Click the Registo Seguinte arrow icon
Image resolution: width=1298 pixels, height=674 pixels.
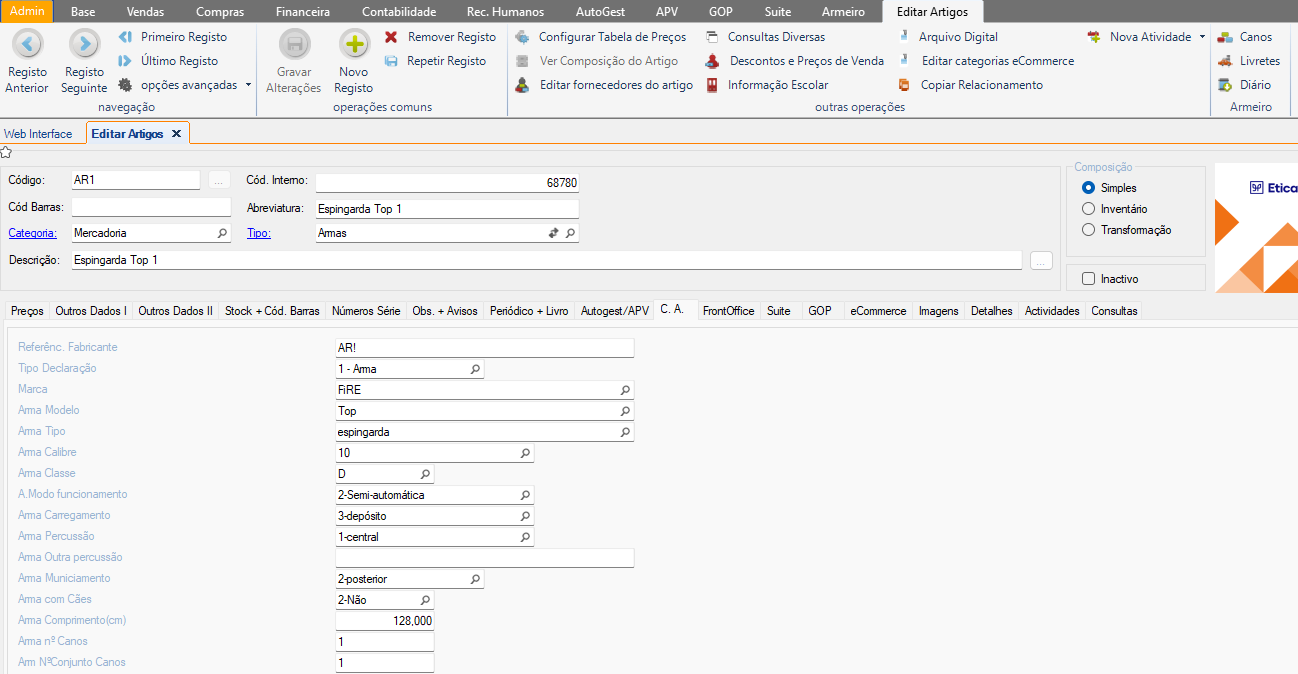point(84,44)
